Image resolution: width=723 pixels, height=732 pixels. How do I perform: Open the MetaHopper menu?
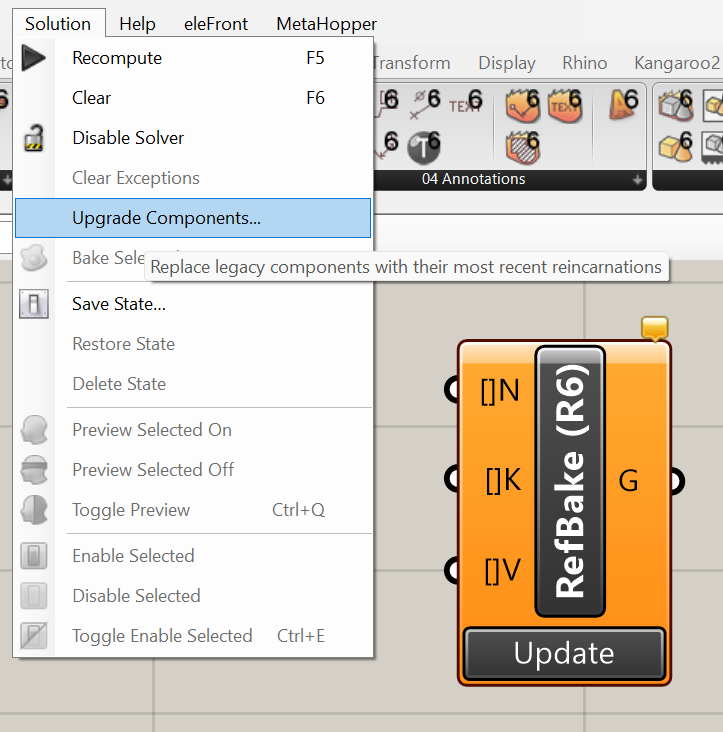326,24
